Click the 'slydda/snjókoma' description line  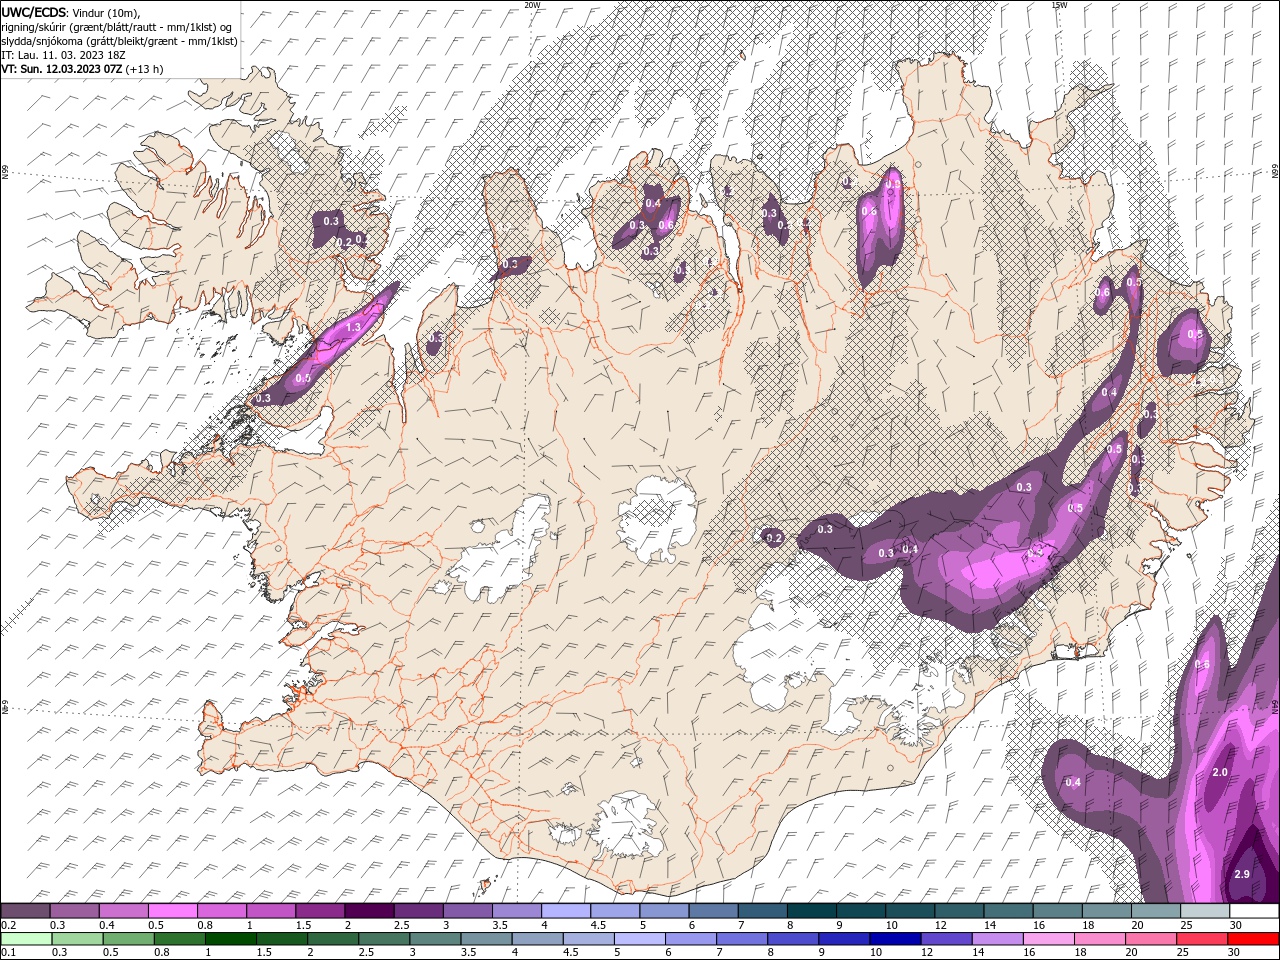point(119,41)
